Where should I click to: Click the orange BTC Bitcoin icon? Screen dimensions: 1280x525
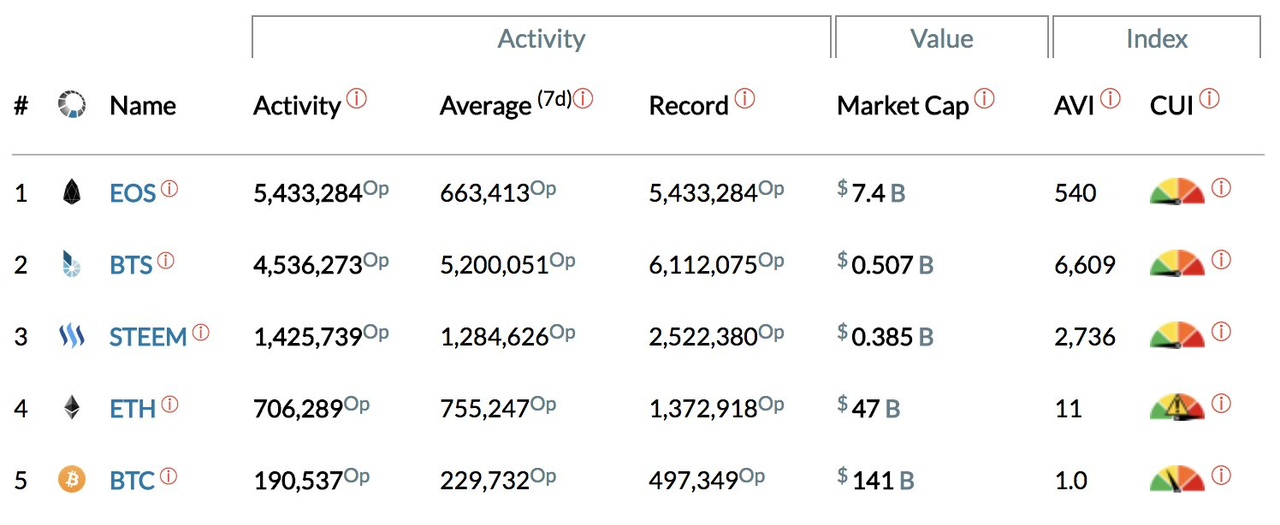pyautogui.click(x=71, y=479)
